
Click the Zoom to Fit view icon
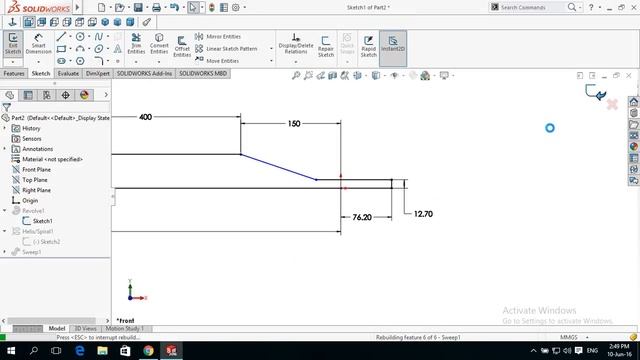point(296,76)
